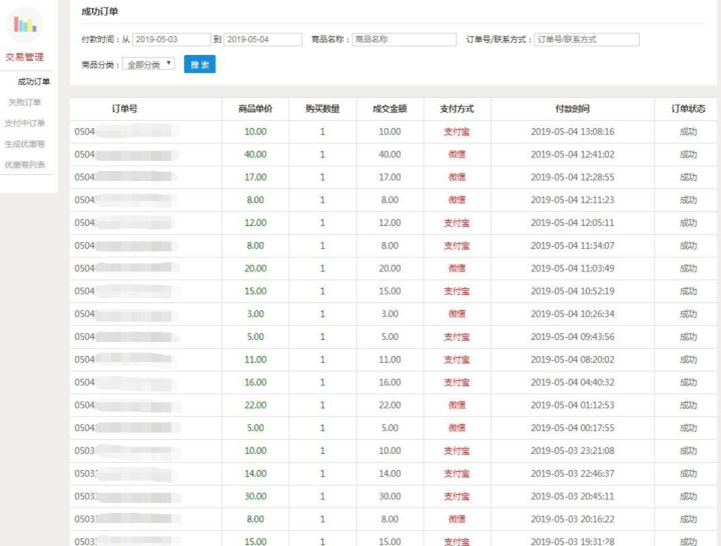Image resolution: width=721 pixels, height=546 pixels.
Task: Click the 付款时间 column header
Action: [572, 109]
